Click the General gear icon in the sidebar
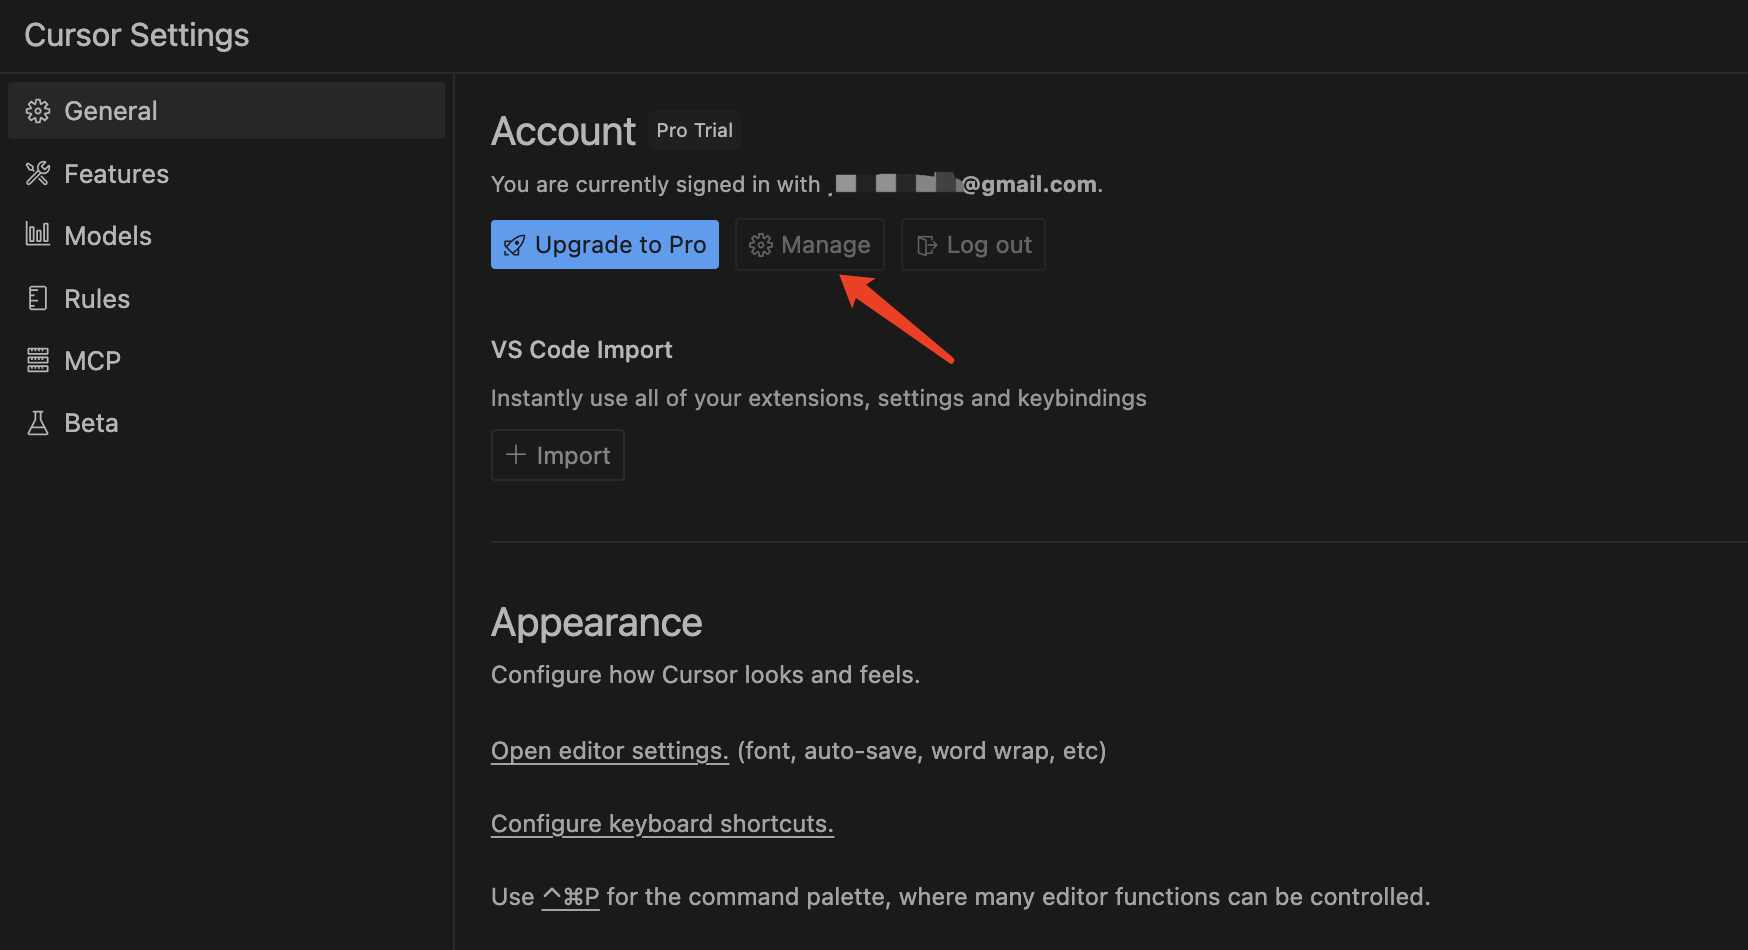 click(x=38, y=111)
